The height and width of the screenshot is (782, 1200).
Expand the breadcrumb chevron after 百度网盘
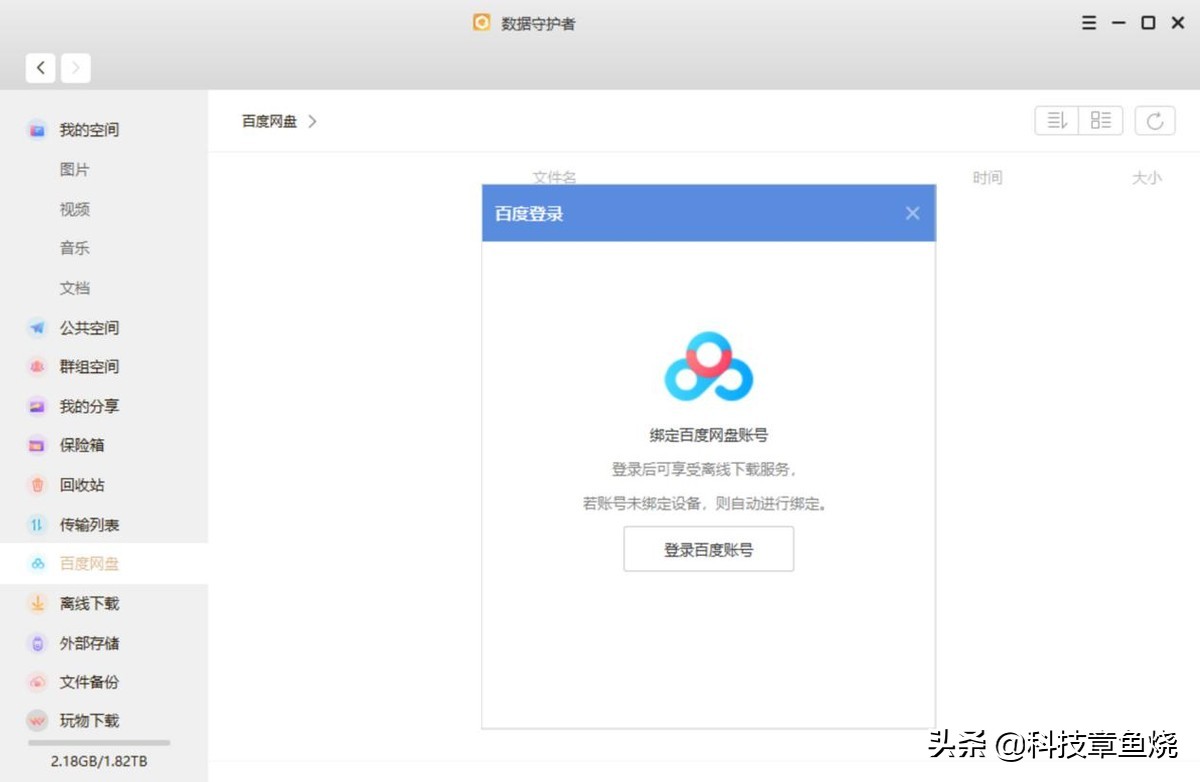[x=312, y=121]
